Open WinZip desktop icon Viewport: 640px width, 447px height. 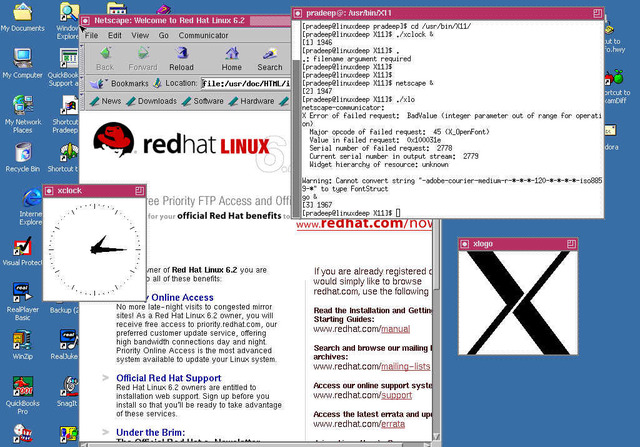pos(22,345)
